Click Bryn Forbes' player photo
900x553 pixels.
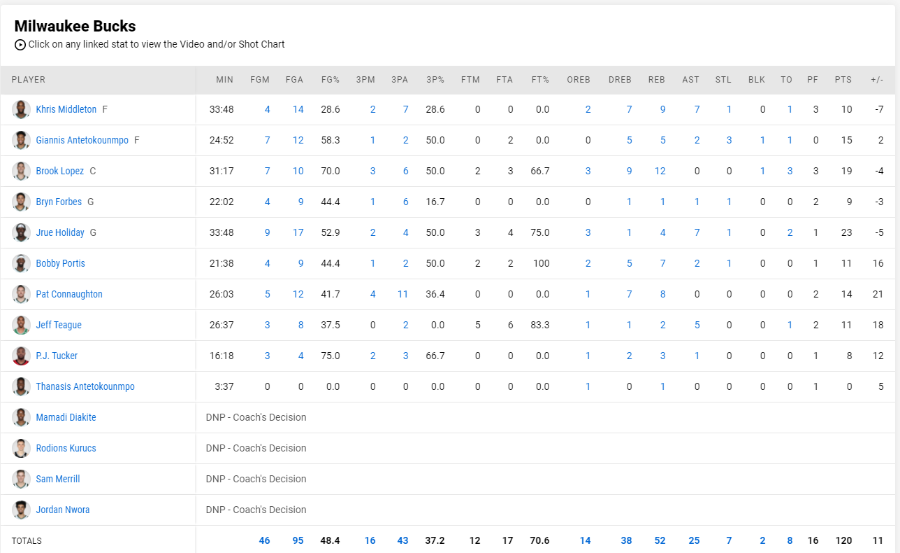point(21,202)
